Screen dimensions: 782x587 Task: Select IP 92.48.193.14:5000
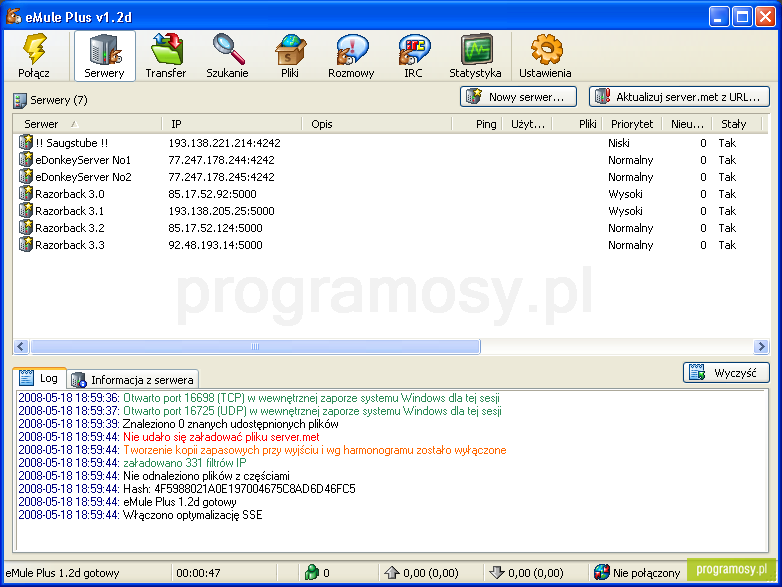point(215,245)
